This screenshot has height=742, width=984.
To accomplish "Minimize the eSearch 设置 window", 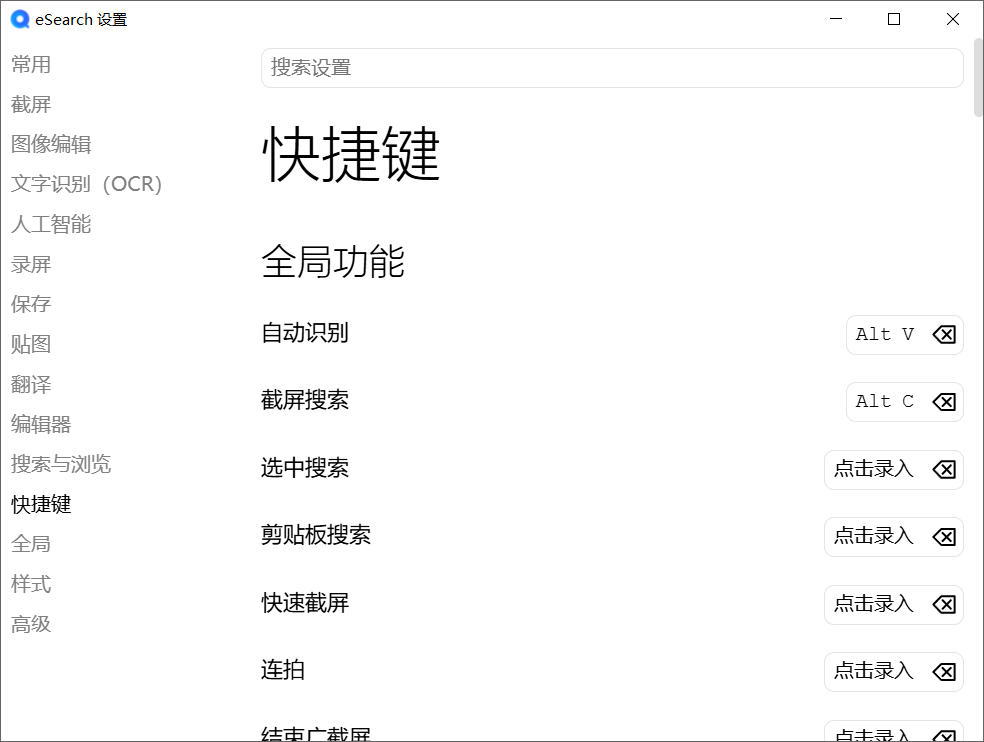I will 836,19.
